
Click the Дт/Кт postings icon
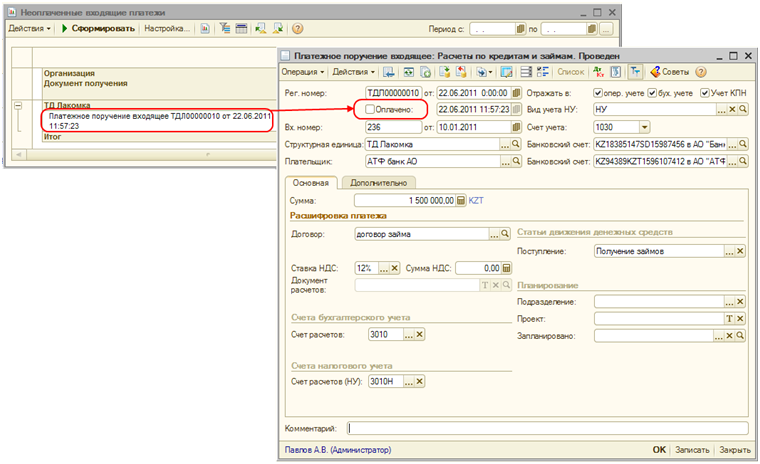coord(599,72)
